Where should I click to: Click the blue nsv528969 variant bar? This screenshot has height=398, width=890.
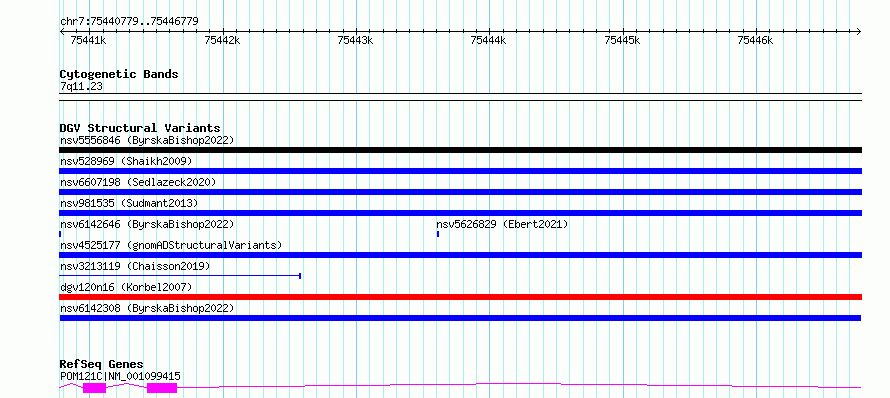(461, 171)
